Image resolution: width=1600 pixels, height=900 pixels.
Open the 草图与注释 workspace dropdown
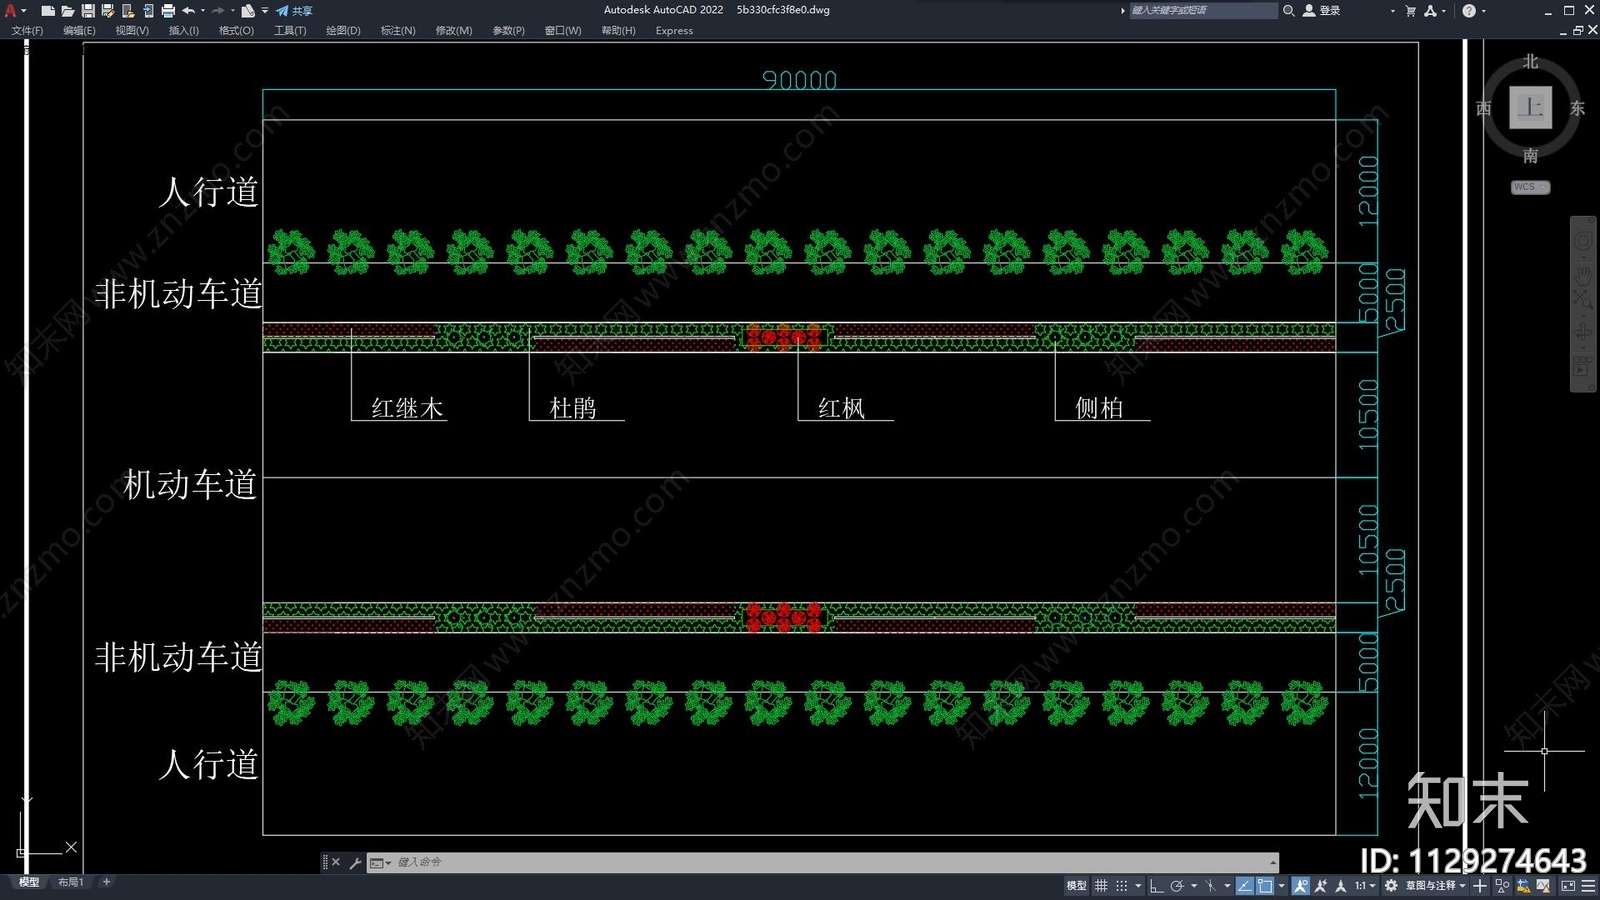click(x=1436, y=886)
